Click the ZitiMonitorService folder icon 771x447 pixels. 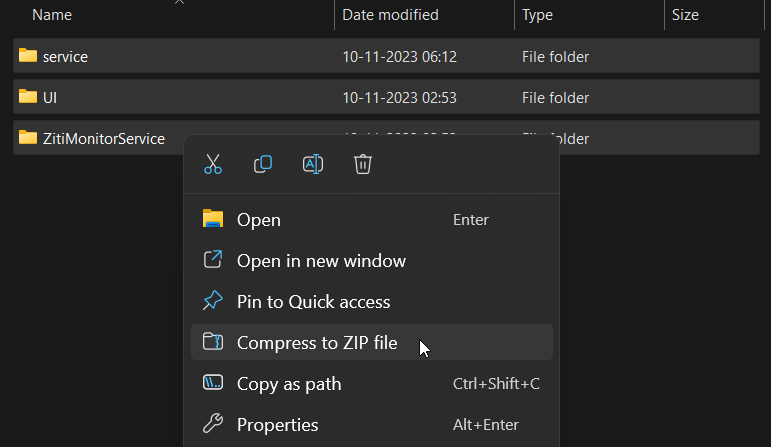tap(28, 138)
